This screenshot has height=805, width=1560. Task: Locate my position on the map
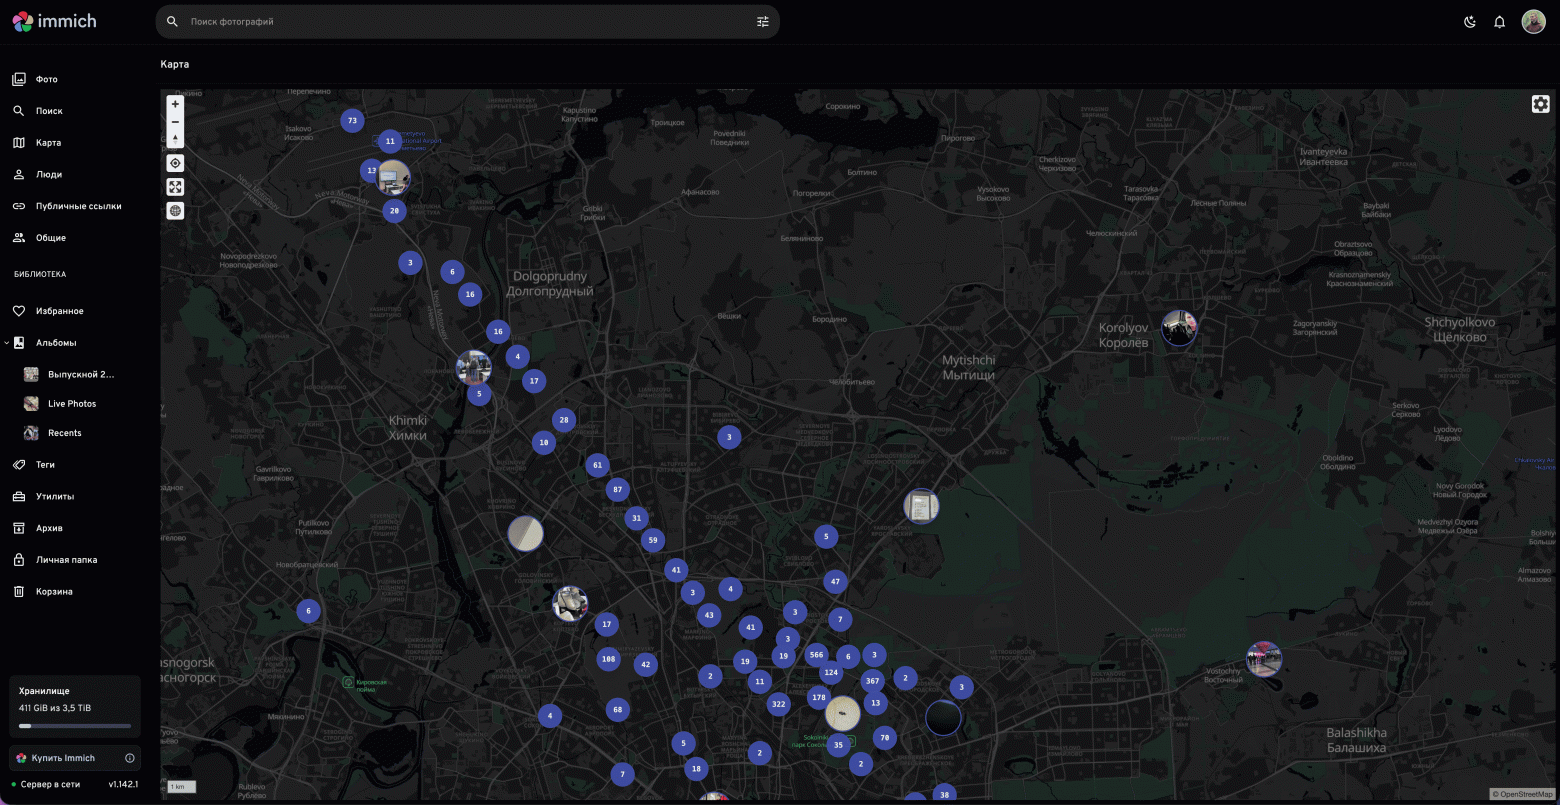tap(176, 163)
